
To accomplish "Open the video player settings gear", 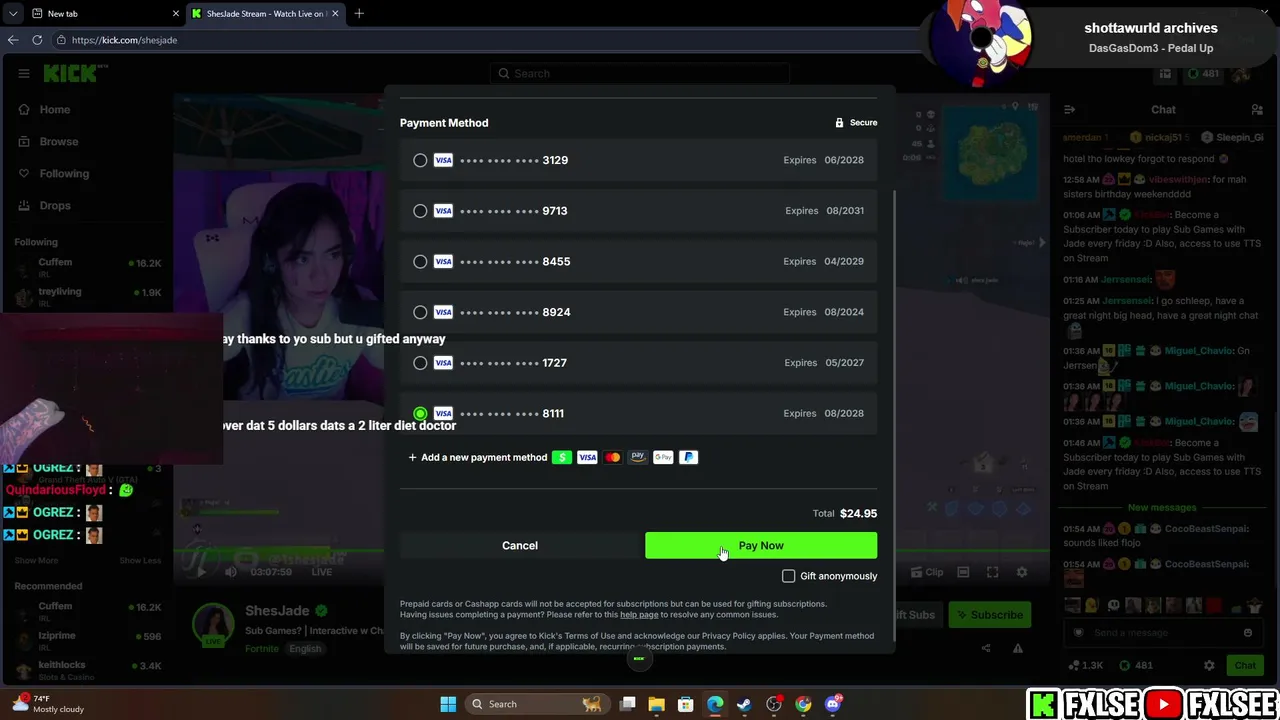I will pyautogui.click(x=1021, y=572).
